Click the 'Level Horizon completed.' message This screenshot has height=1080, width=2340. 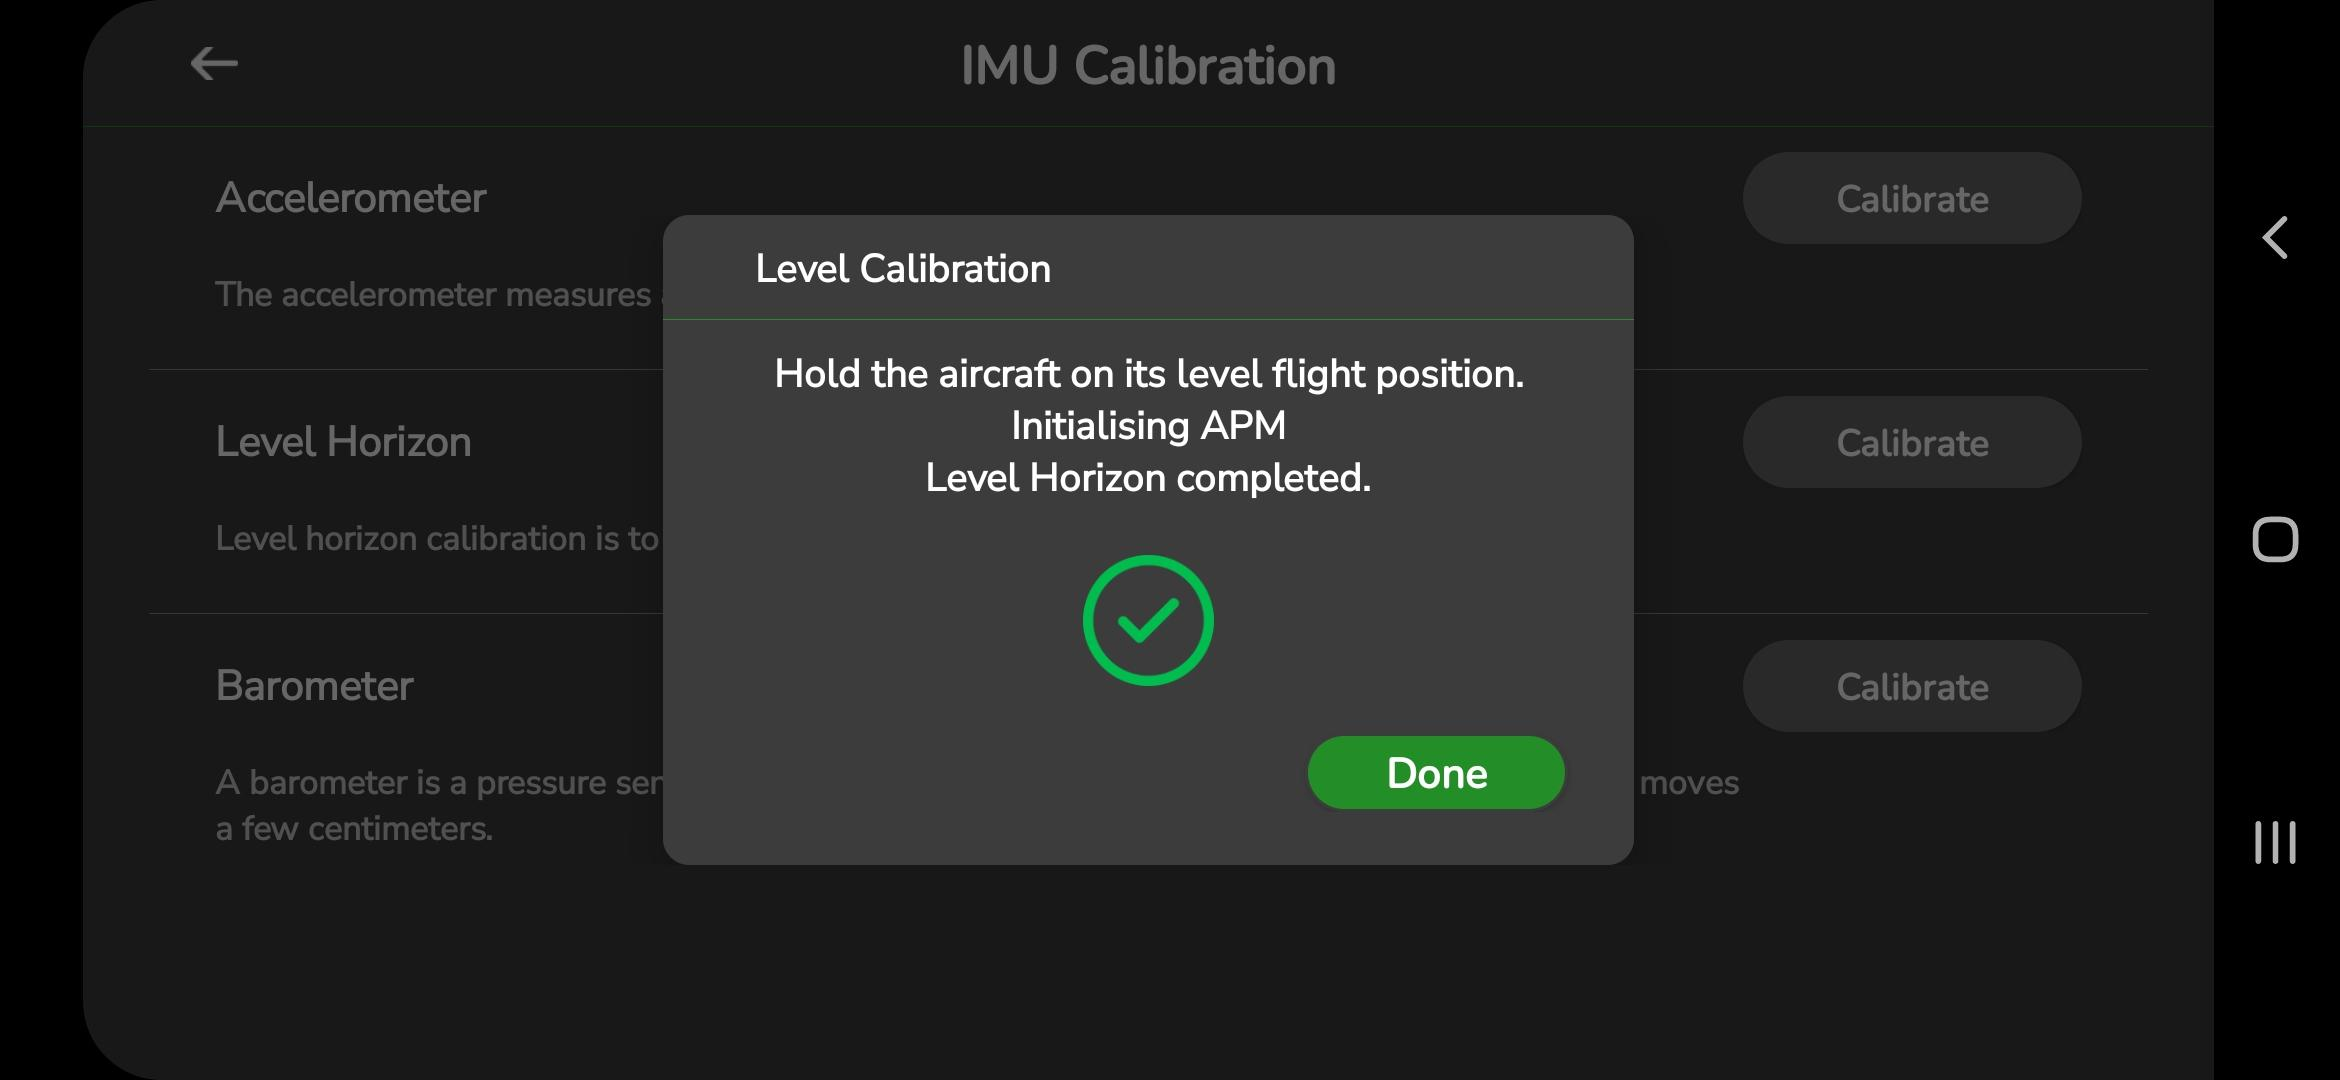point(1148,477)
